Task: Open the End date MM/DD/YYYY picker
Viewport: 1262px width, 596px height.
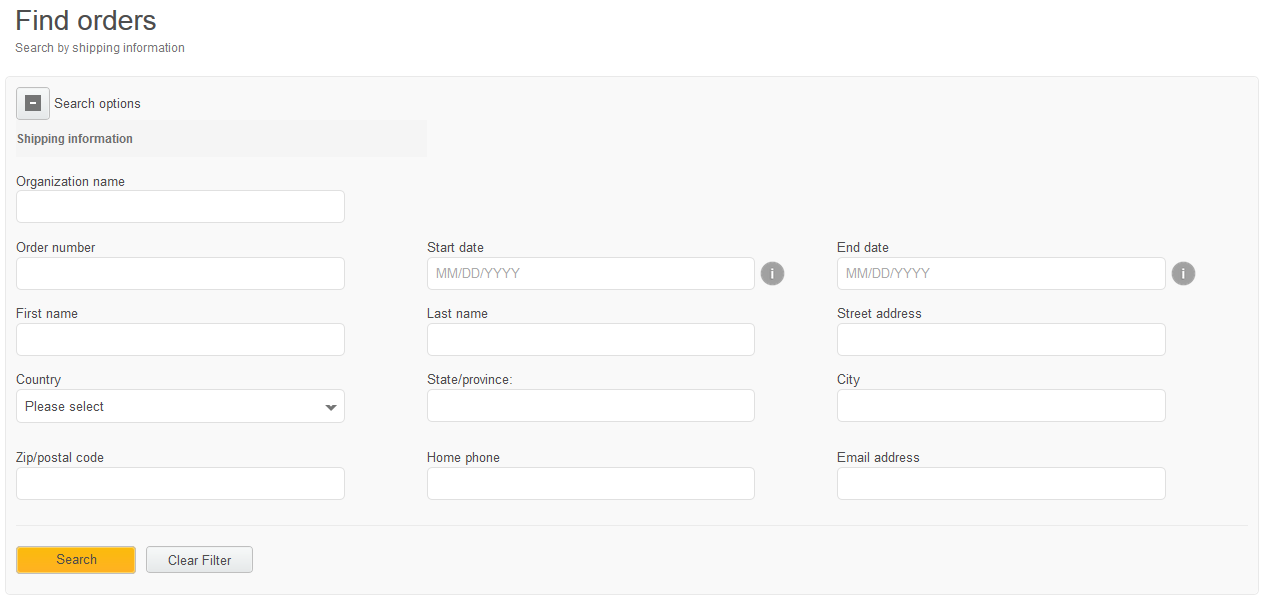Action: [1000, 273]
